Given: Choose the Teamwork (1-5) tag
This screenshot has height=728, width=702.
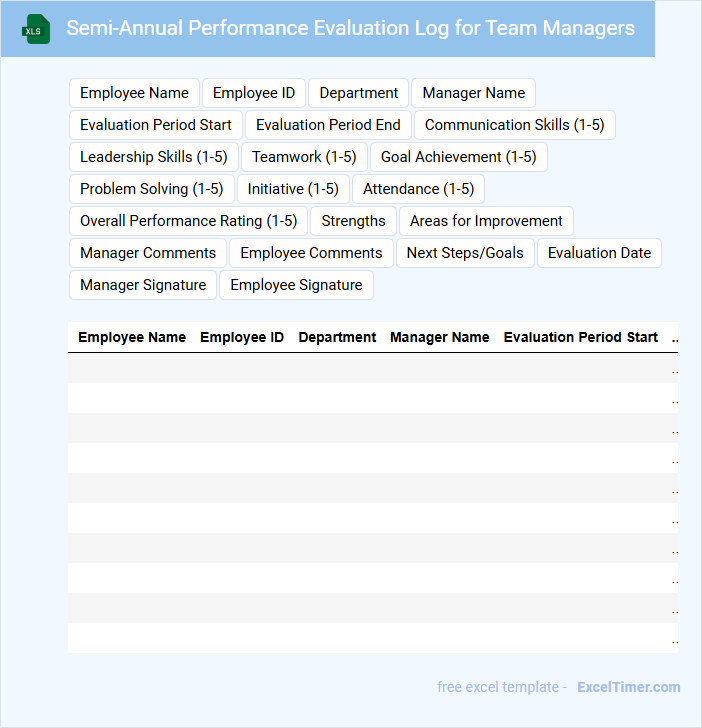Looking at the screenshot, I should point(304,157).
